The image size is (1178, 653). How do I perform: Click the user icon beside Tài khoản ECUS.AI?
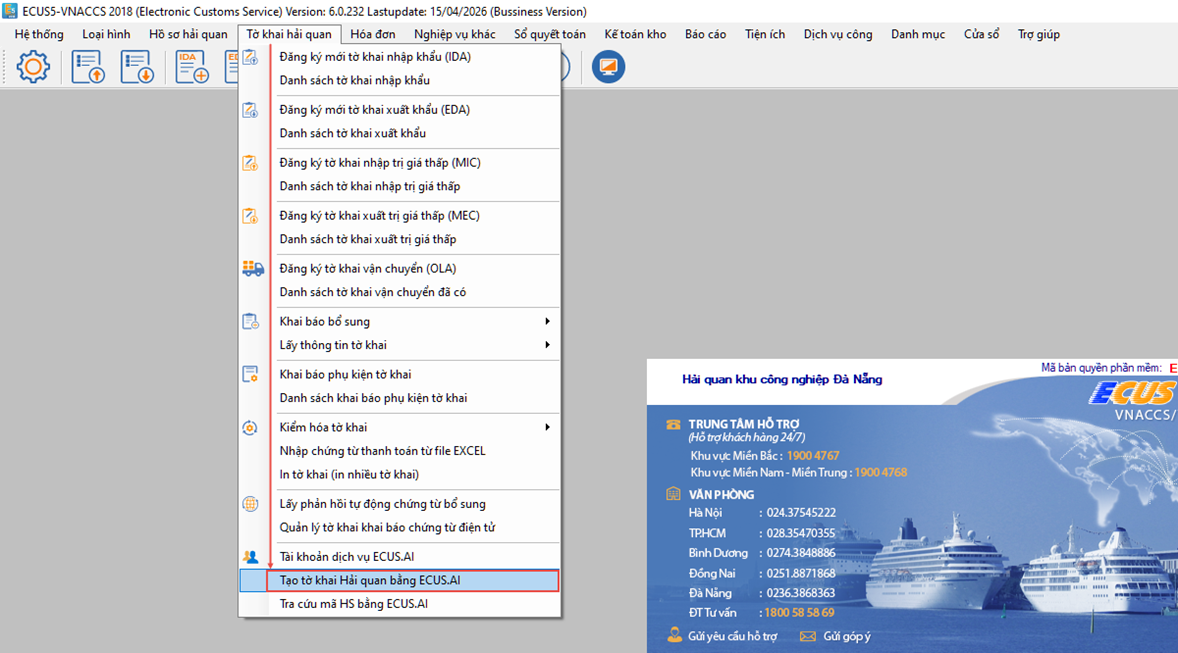point(251,557)
